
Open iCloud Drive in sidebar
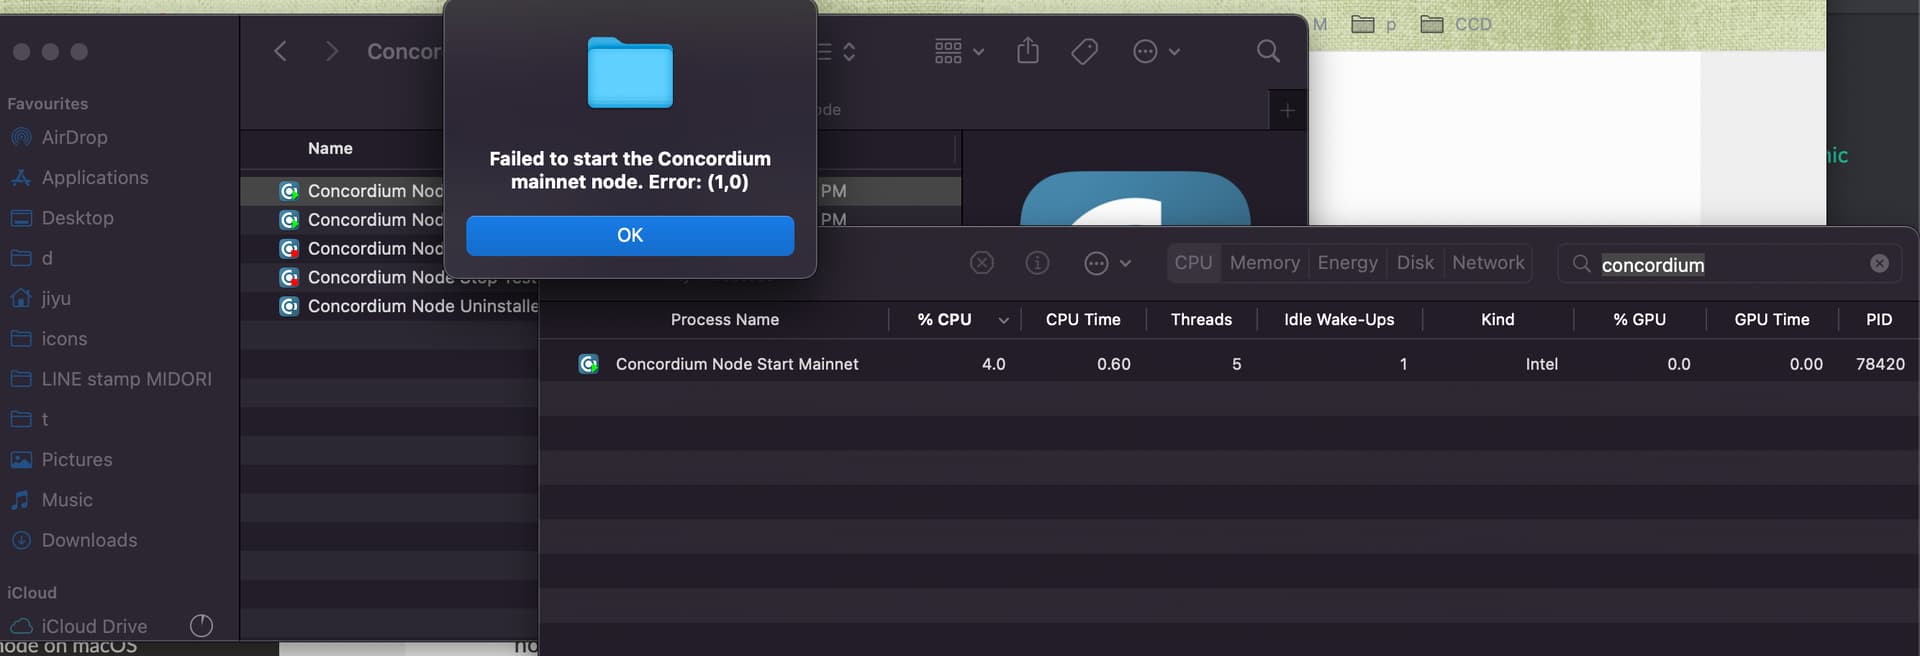[80, 626]
